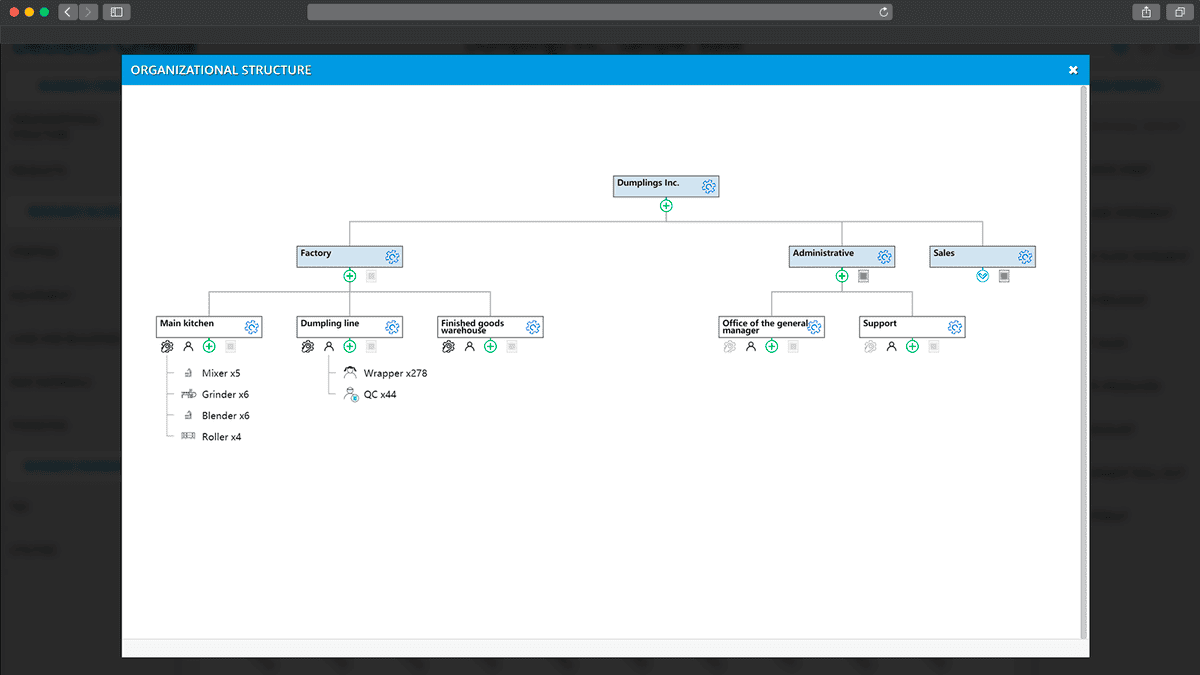This screenshot has height=675, width=1200.
Task: Open the Sales node settings gear
Action: (1023, 256)
